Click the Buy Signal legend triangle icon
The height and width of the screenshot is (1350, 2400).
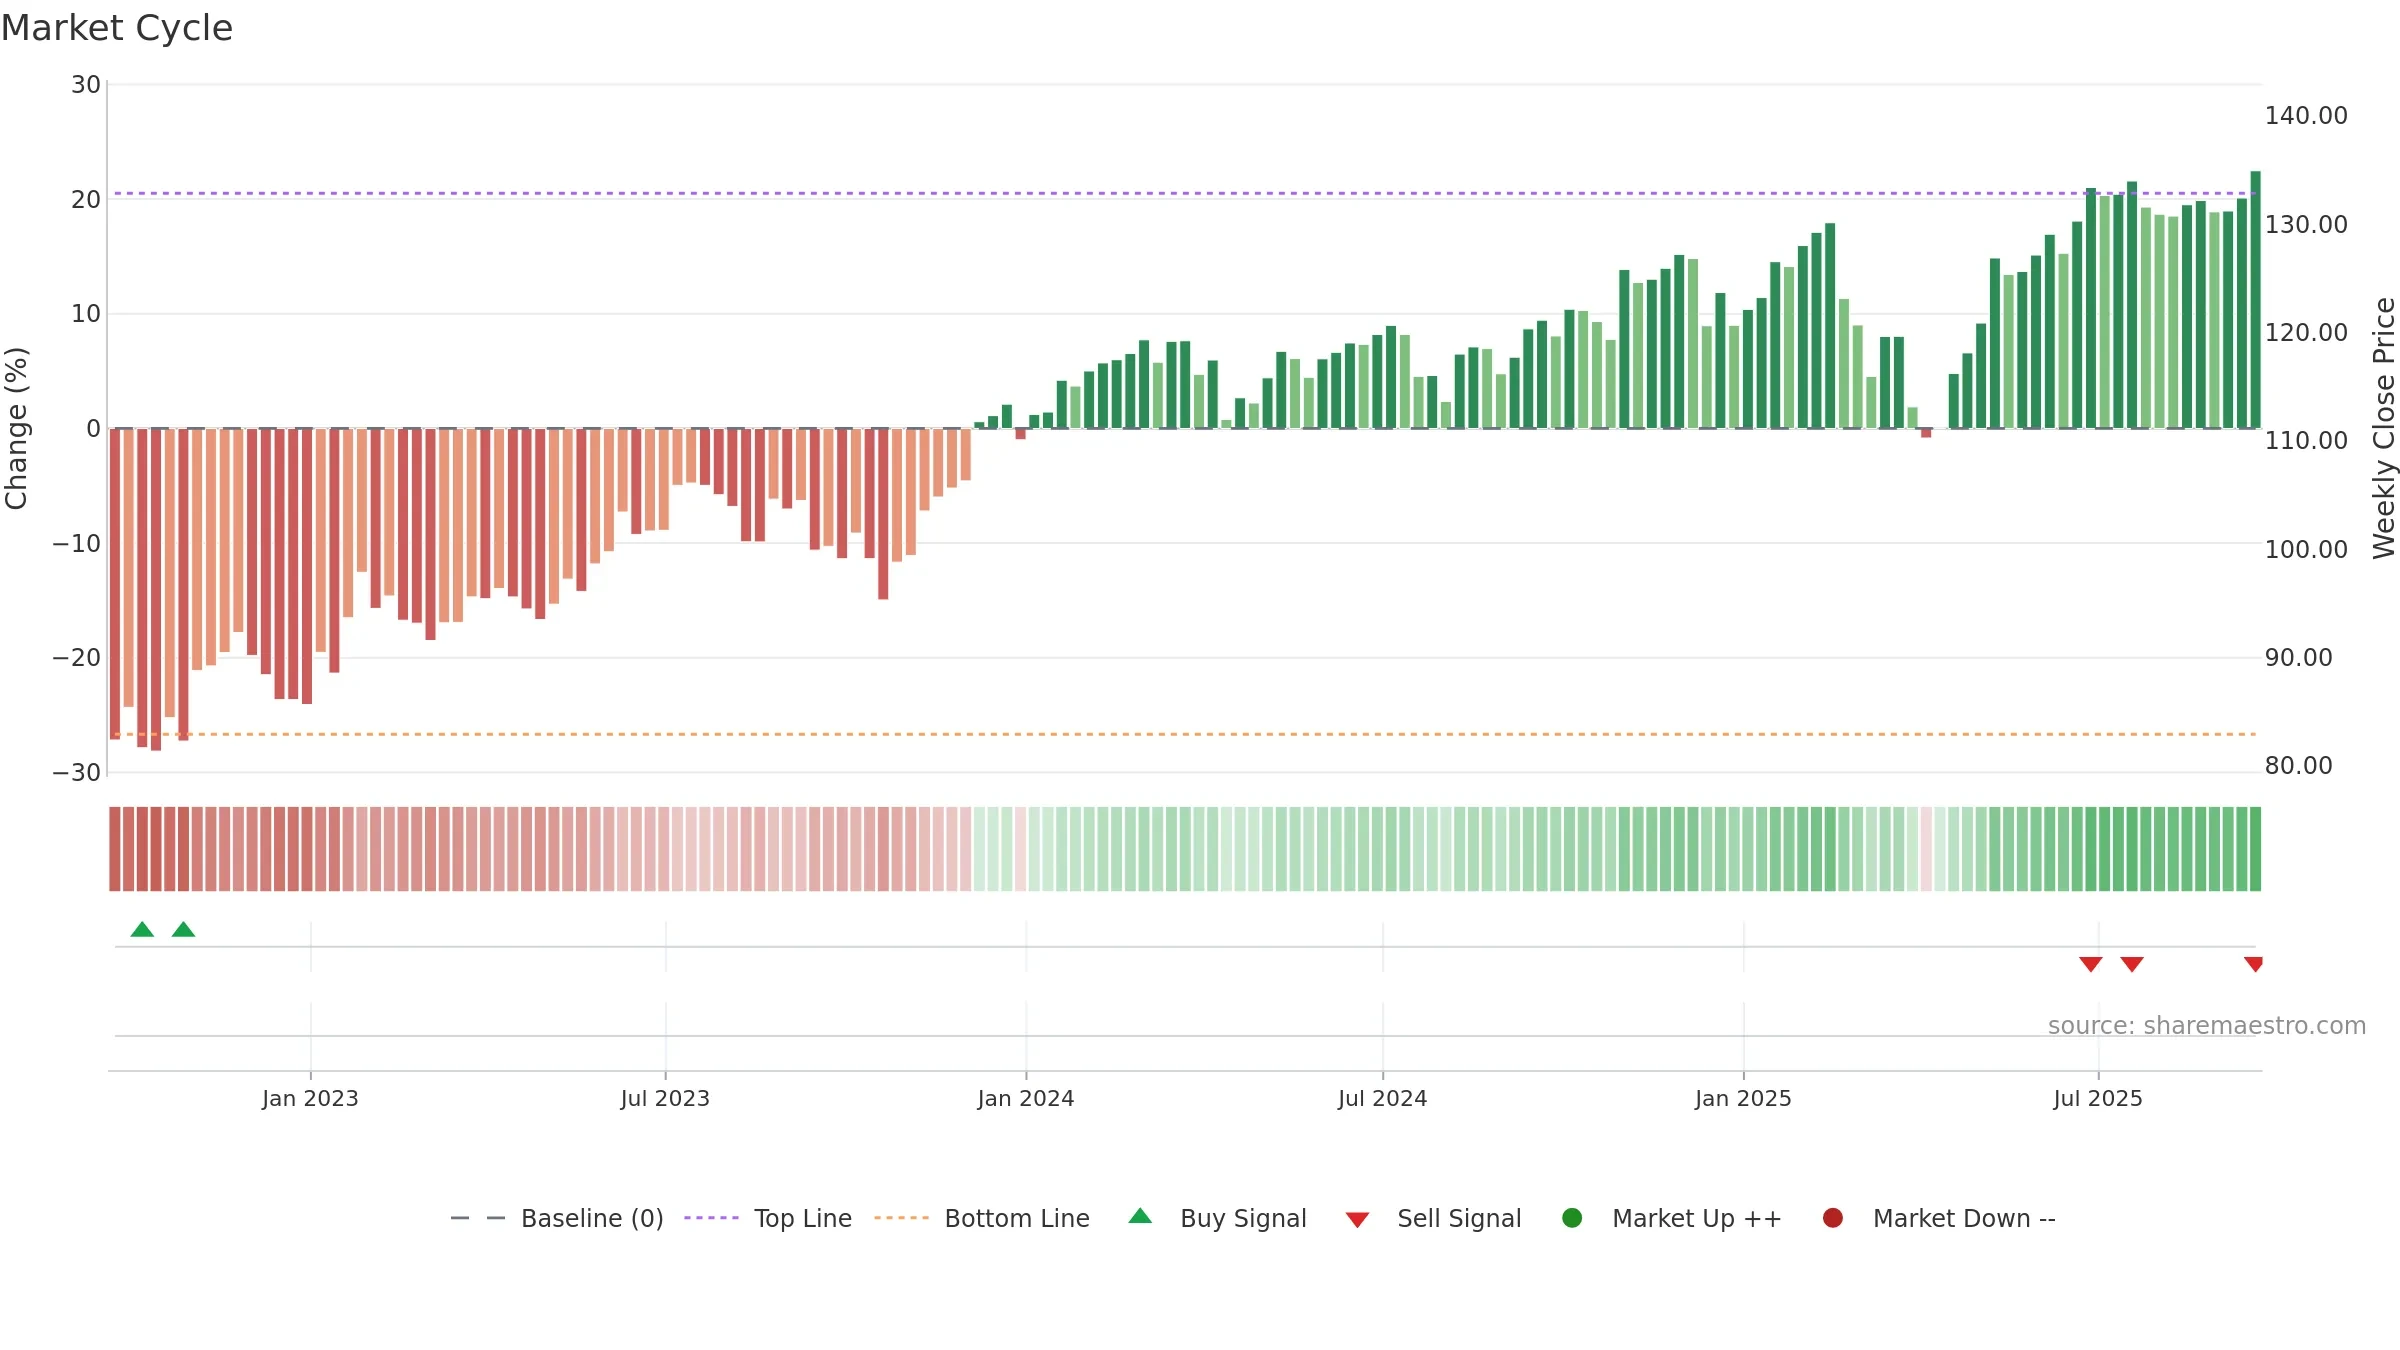(x=1140, y=1216)
